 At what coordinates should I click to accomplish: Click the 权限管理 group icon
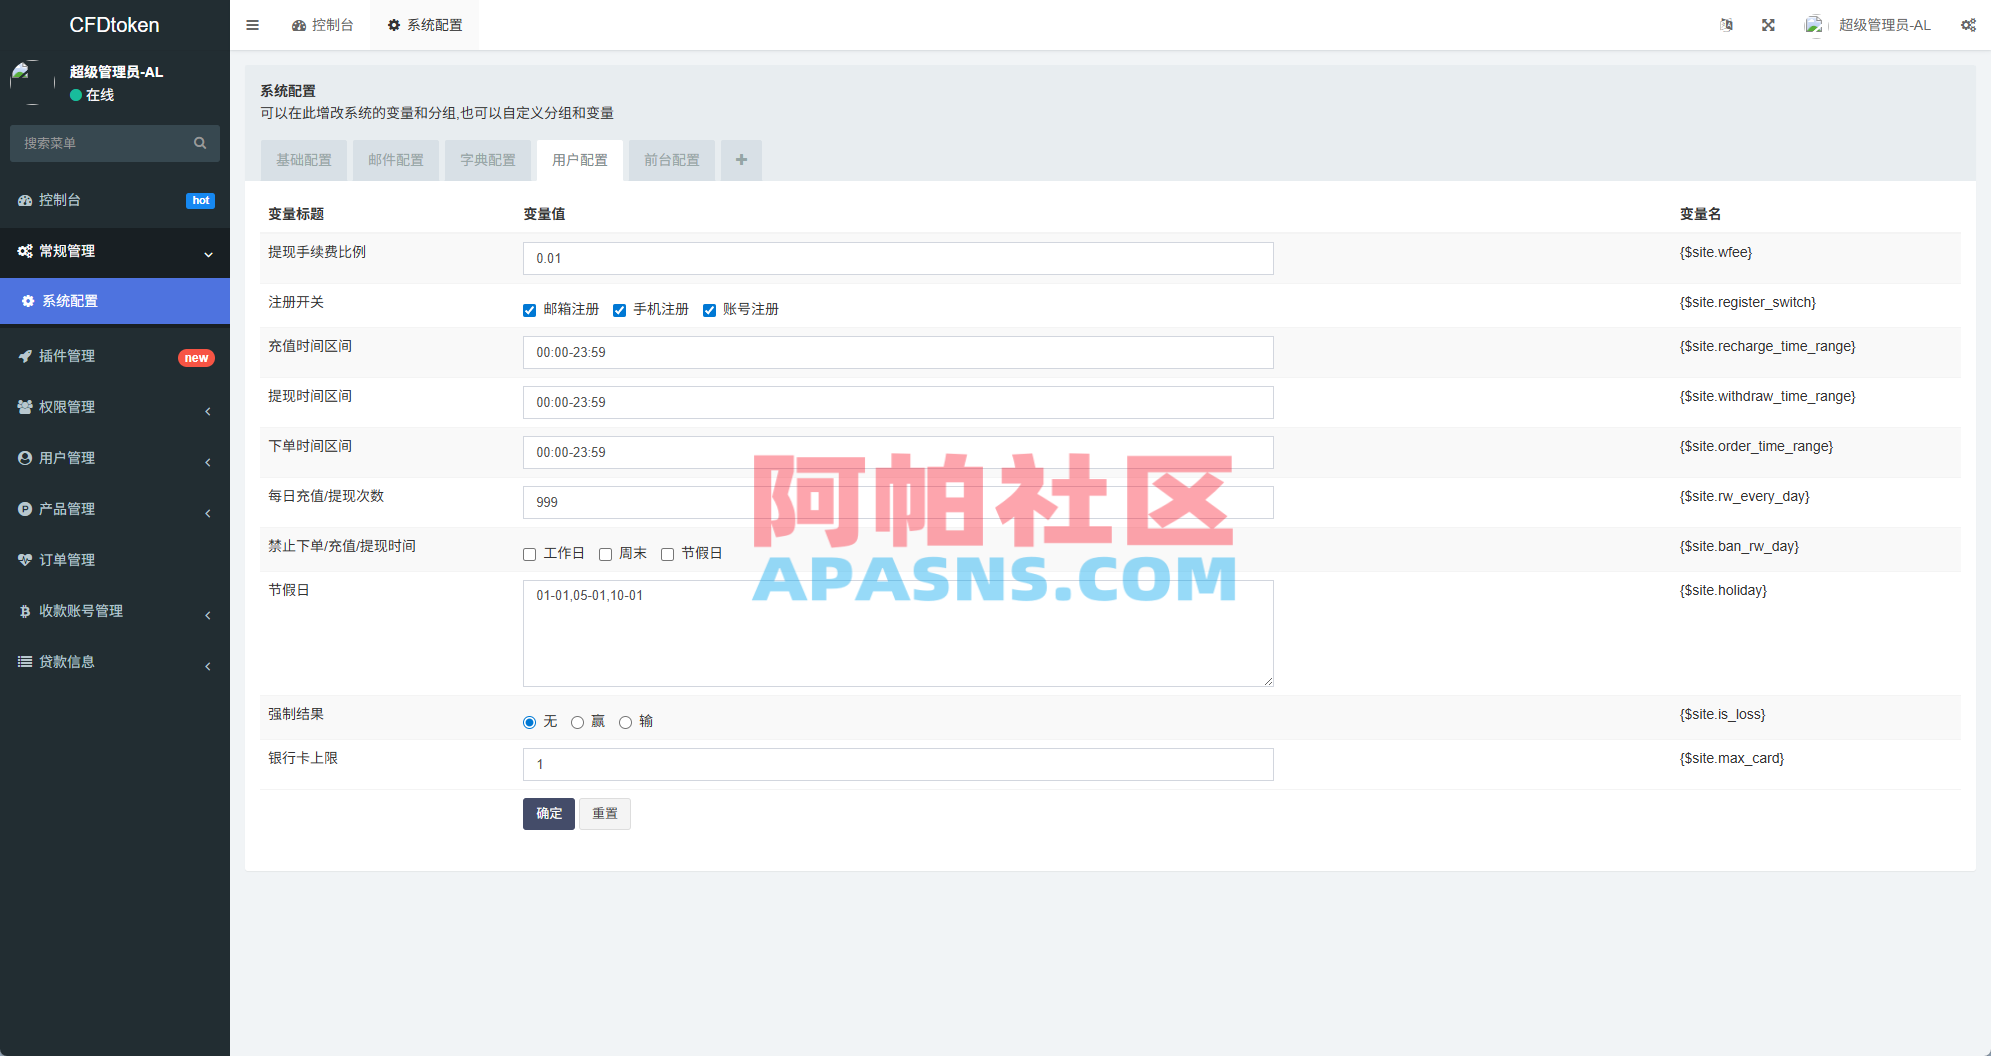pyautogui.click(x=25, y=407)
